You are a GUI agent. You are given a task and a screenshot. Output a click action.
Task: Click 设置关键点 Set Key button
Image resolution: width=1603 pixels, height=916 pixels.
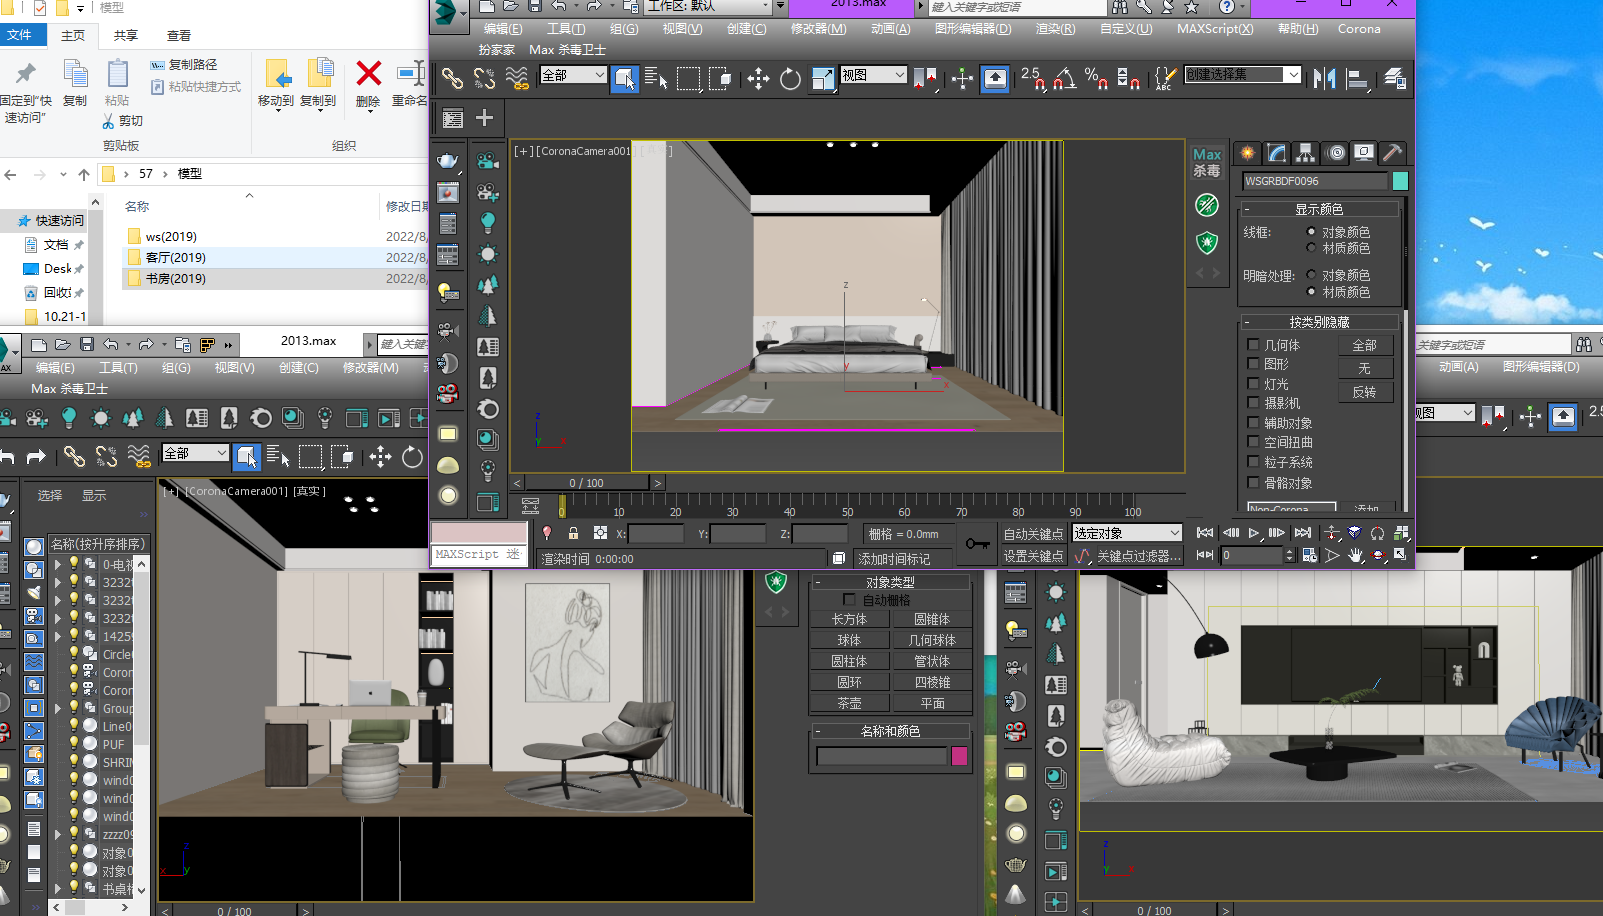click(1034, 555)
